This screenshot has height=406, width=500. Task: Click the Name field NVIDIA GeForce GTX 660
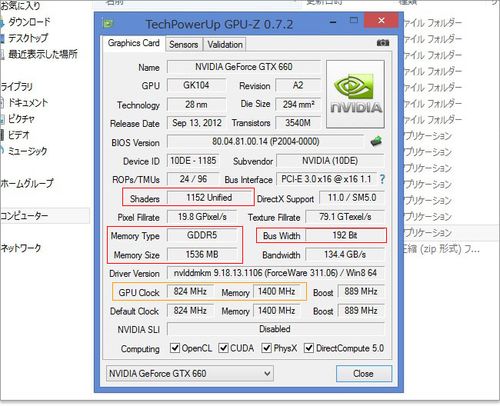244,67
